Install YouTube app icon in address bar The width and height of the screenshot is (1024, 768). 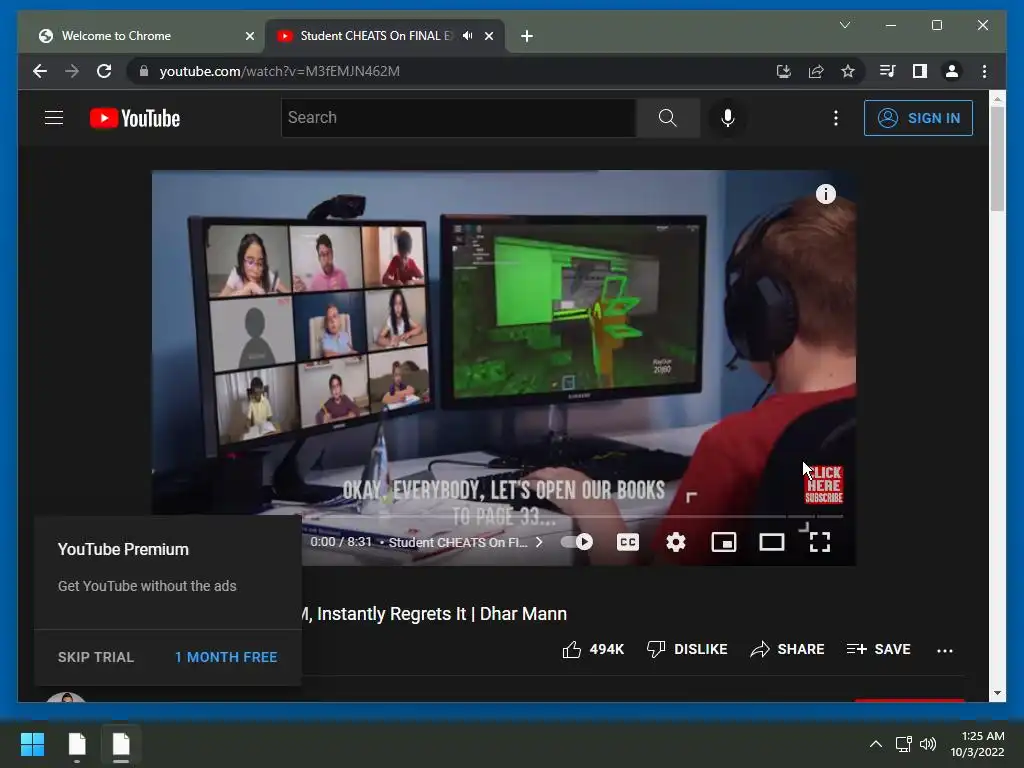[x=784, y=71]
